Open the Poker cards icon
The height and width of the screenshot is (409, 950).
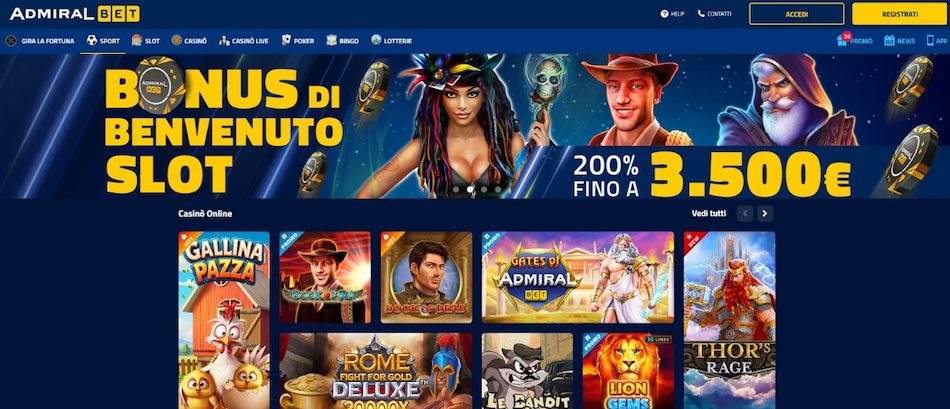[286, 41]
